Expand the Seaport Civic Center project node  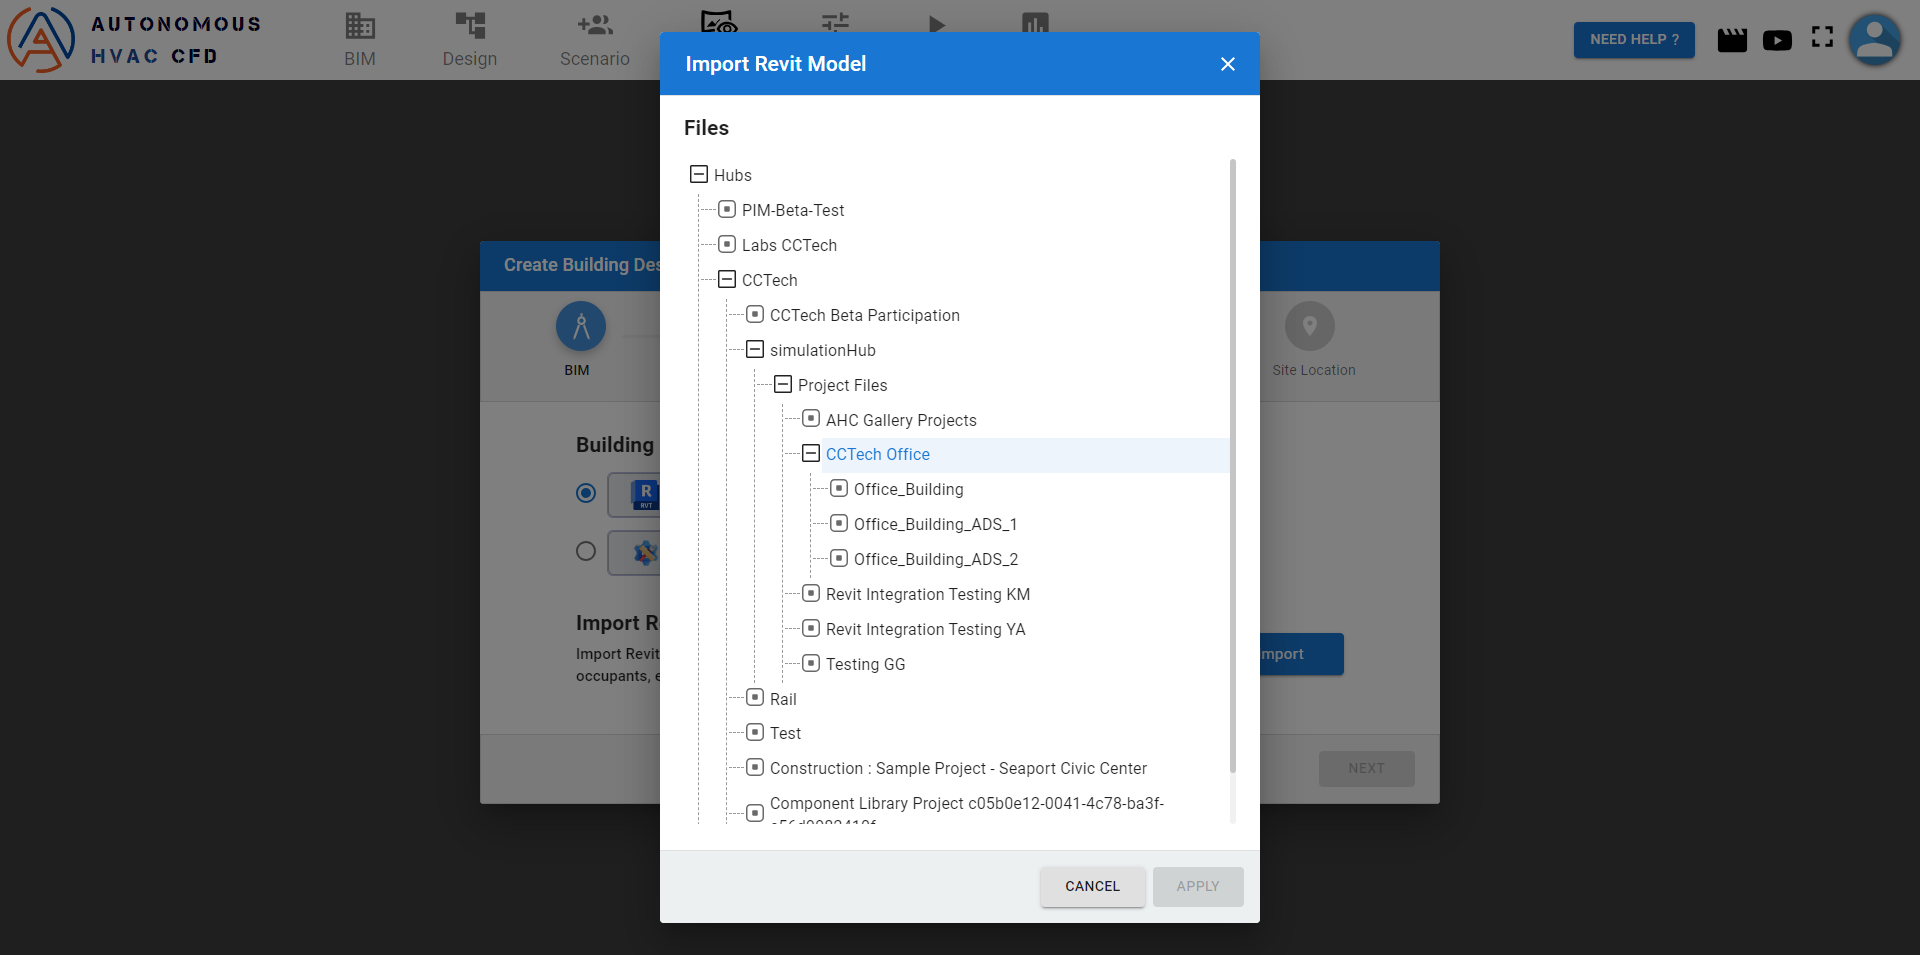755,768
